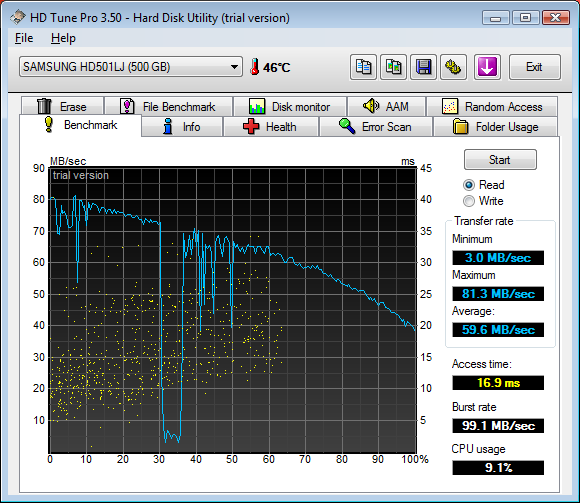
Task: Click the floppy disk save icon
Action: pos(424,67)
